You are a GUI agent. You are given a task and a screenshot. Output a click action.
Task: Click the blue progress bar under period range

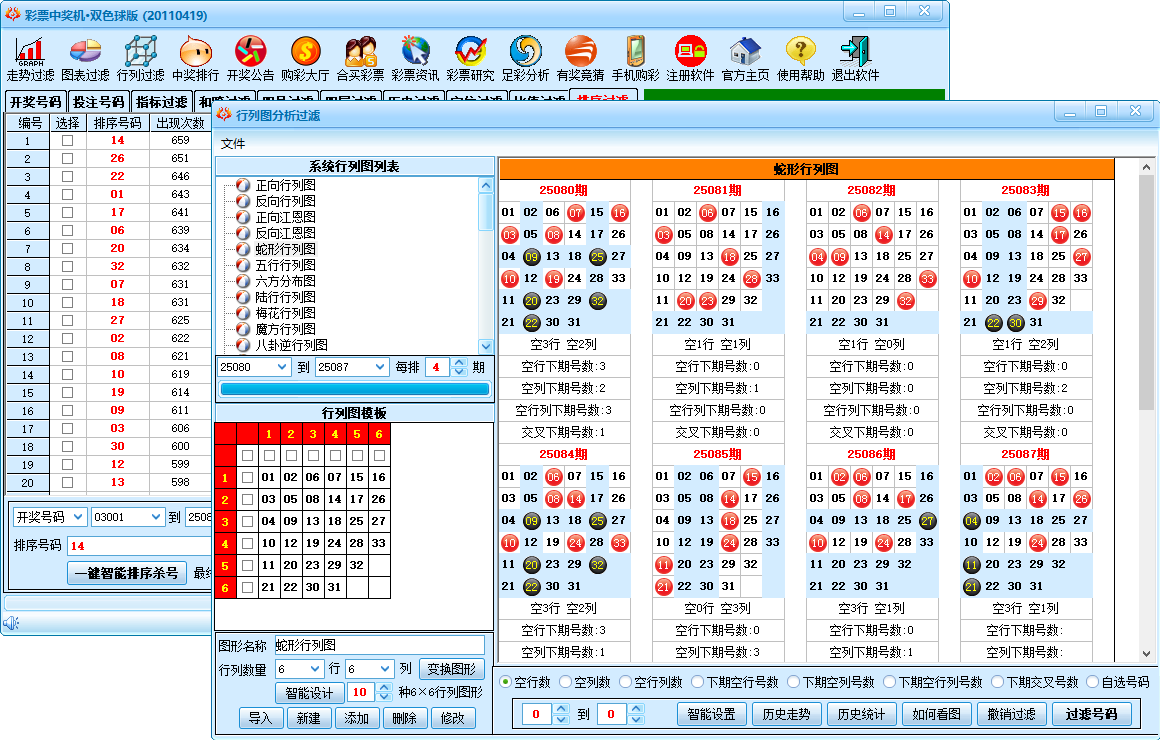[x=354, y=389]
